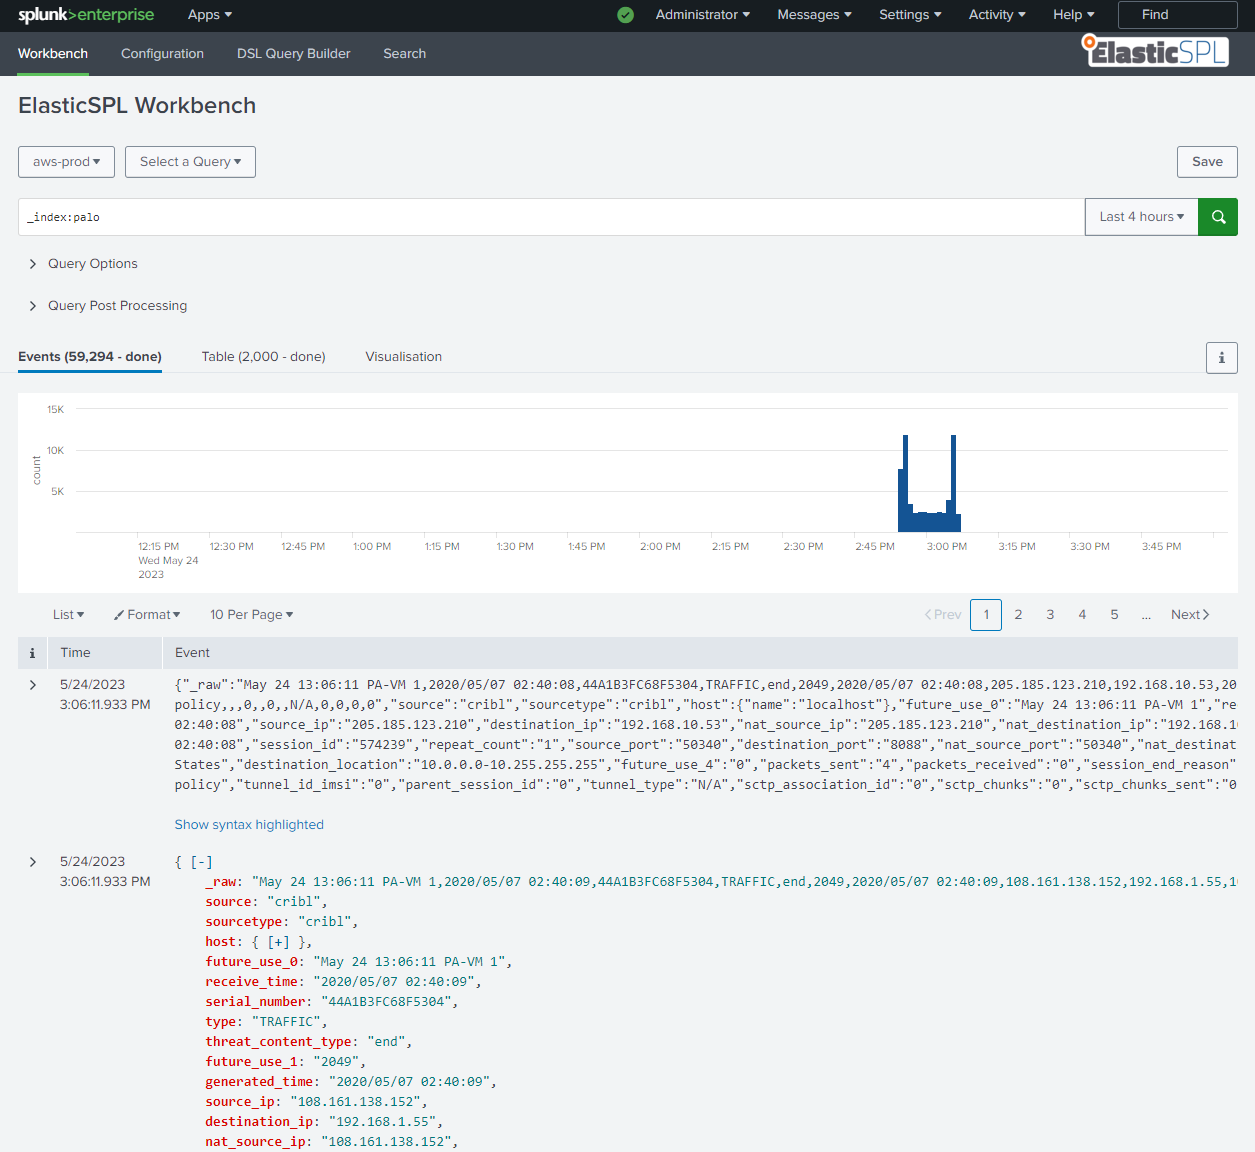Open the aws-prod environment dropdown

(x=66, y=161)
